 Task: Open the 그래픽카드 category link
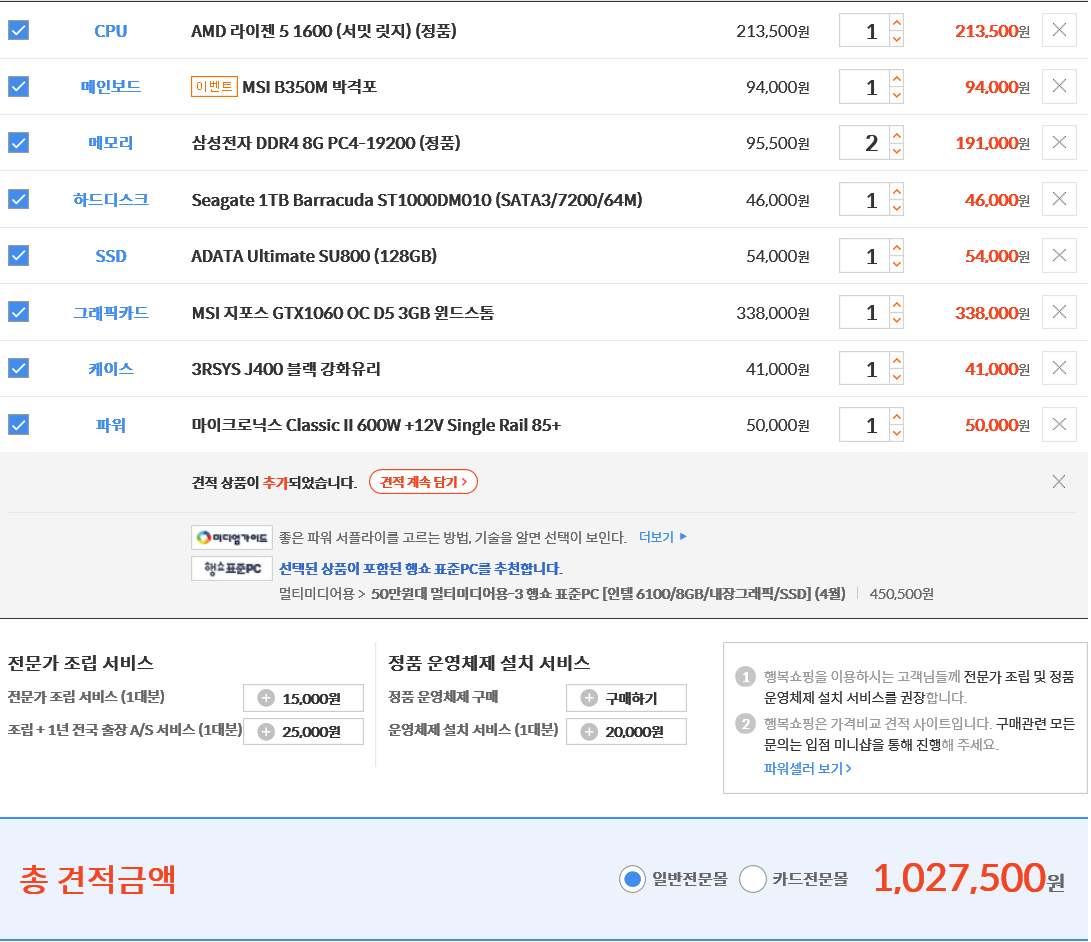111,313
